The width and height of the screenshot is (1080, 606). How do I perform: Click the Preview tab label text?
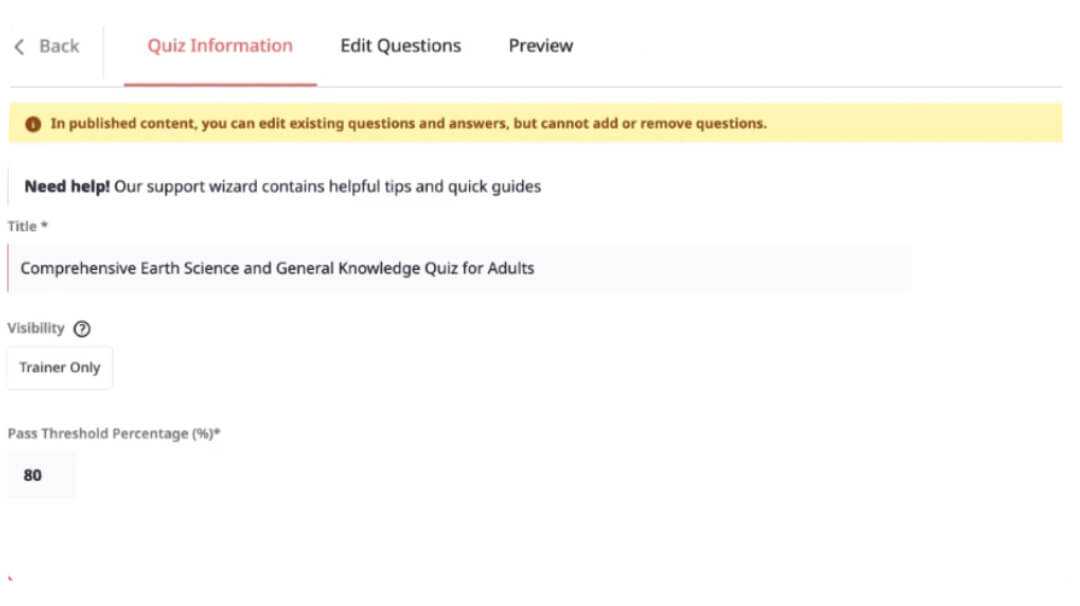click(x=540, y=46)
